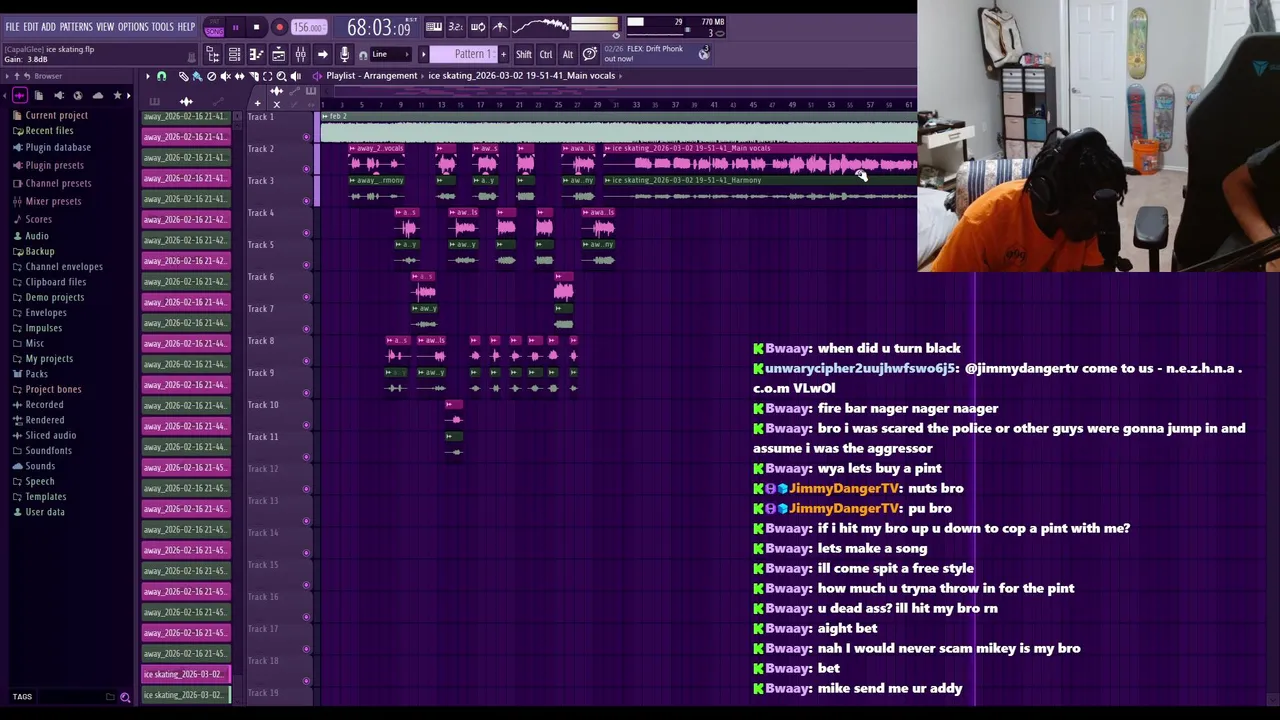Select the files tab icon in browser
Viewport: 1280px width, 720px height.
[39, 95]
